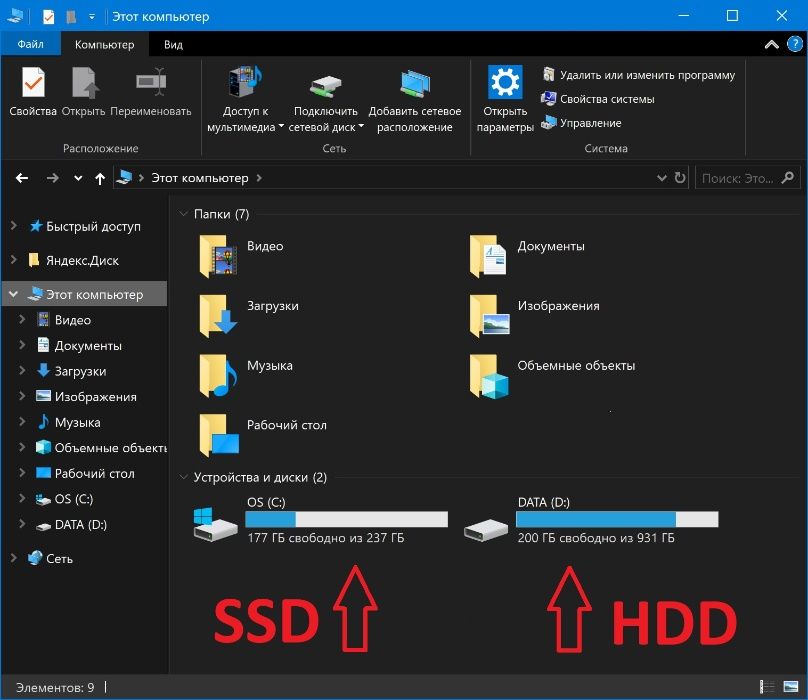
Task: Select the Рабочий стол folder icon
Action: (219, 435)
